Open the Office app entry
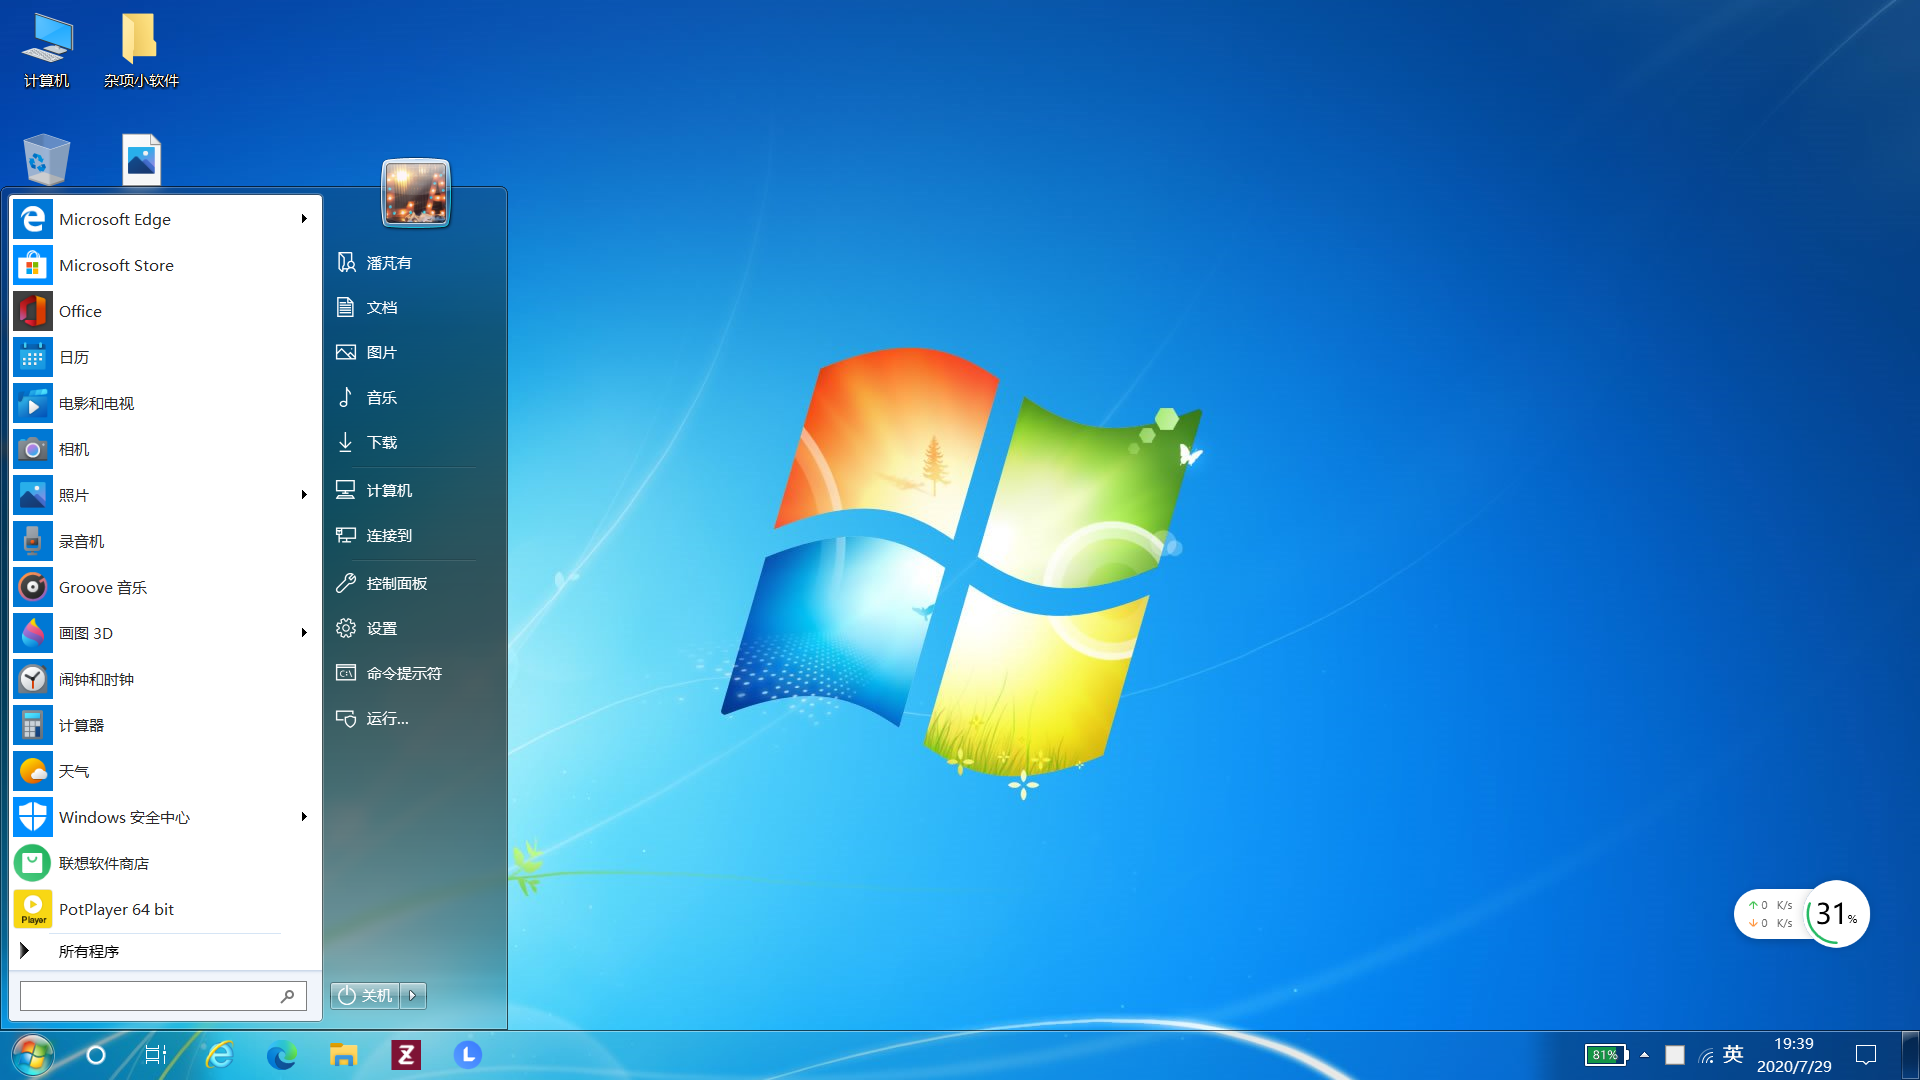 coord(165,311)
